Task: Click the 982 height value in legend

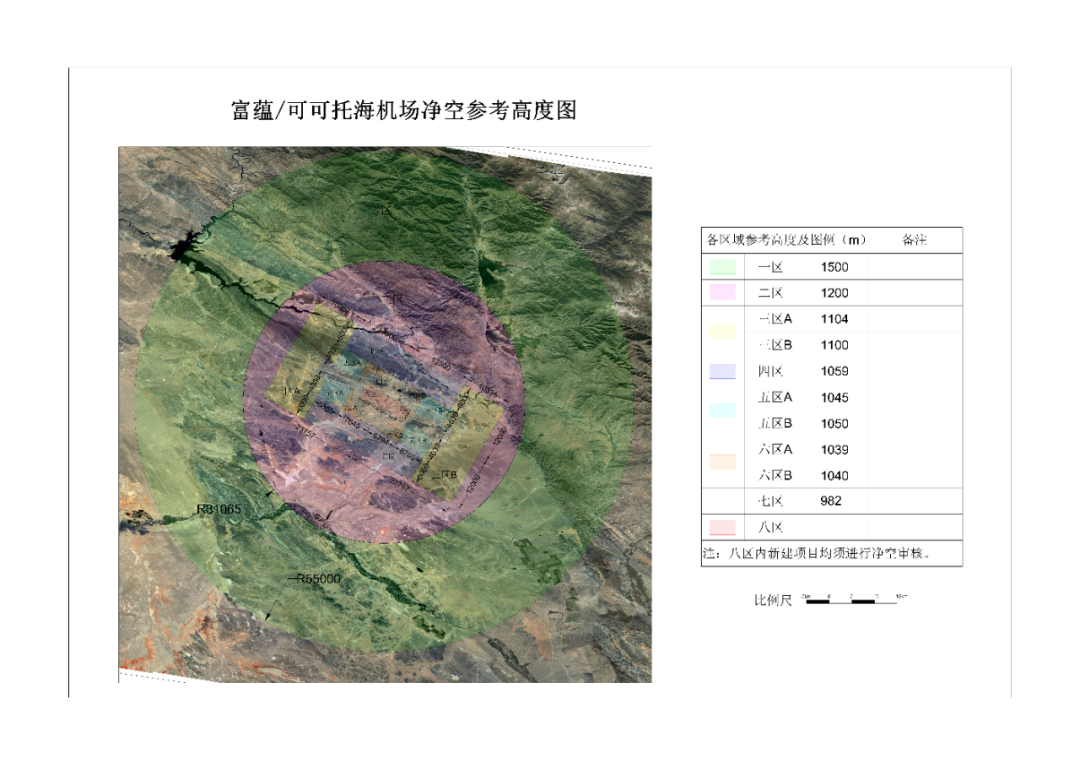Action: 830,501
